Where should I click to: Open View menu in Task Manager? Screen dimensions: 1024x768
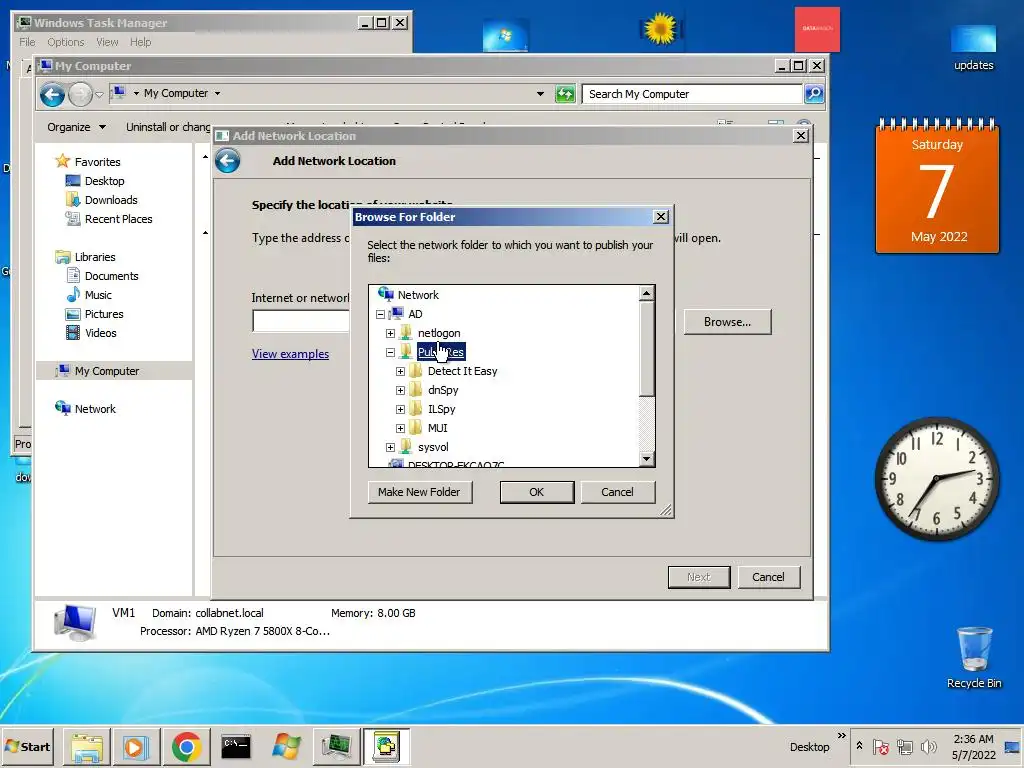point(107,42)
